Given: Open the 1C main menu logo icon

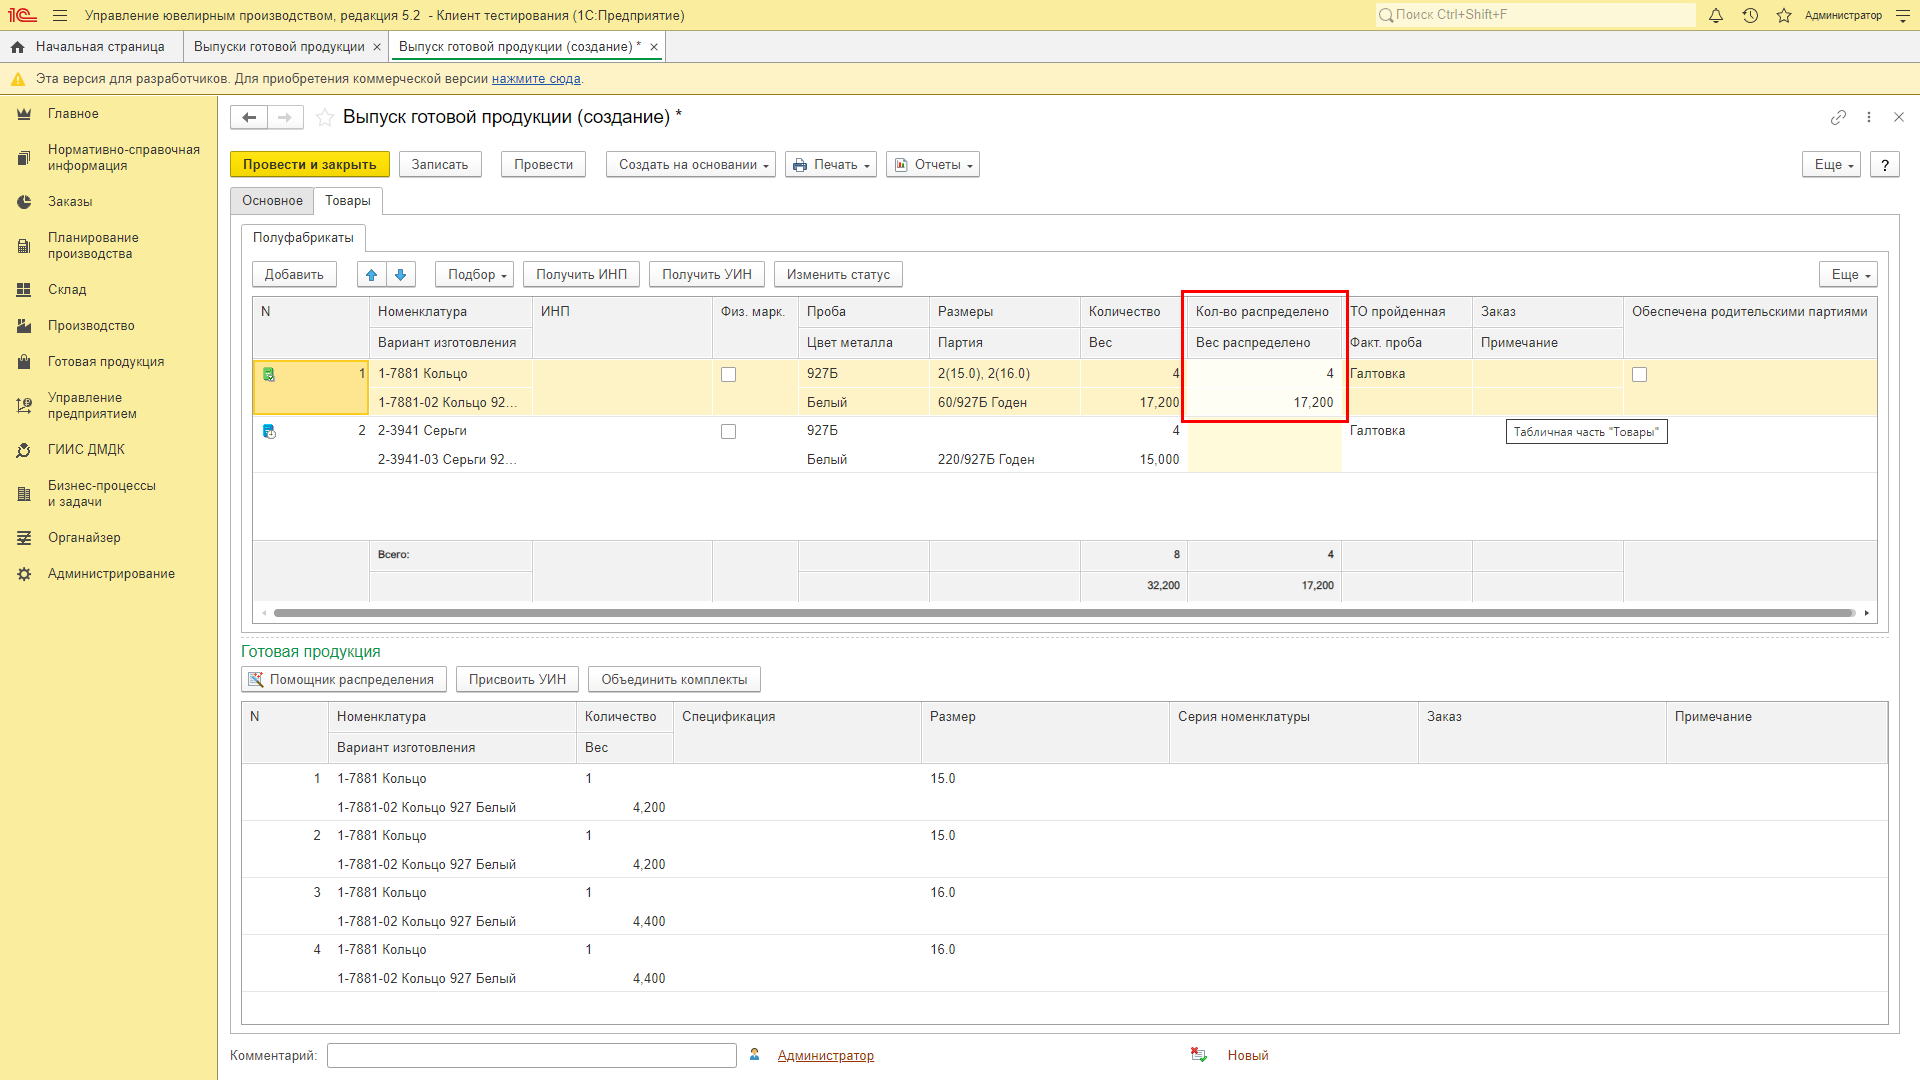Looking at the screenshot, I should click(22, 15).
